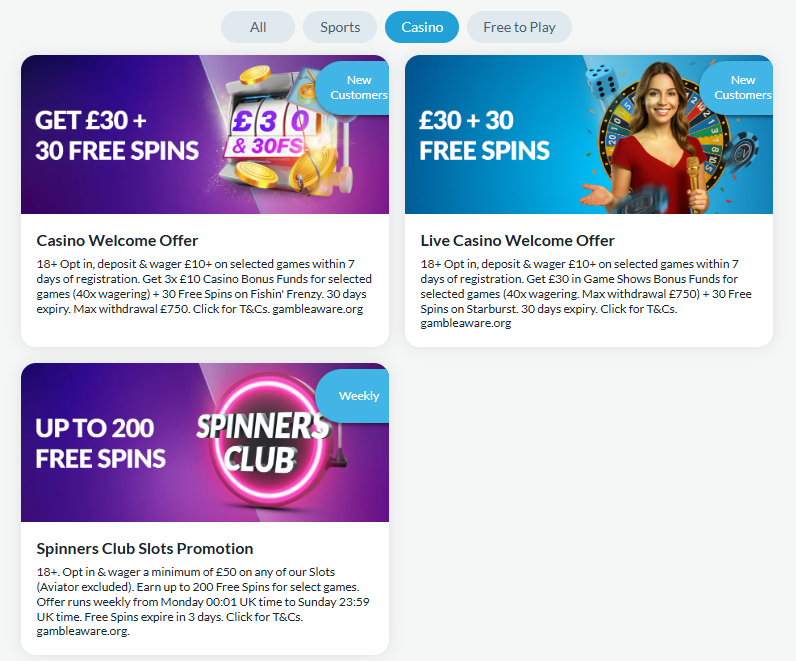Open the Casino Welcome Offer title
Viewport: 796px width, 661px height.
click(x=117, y=241)
